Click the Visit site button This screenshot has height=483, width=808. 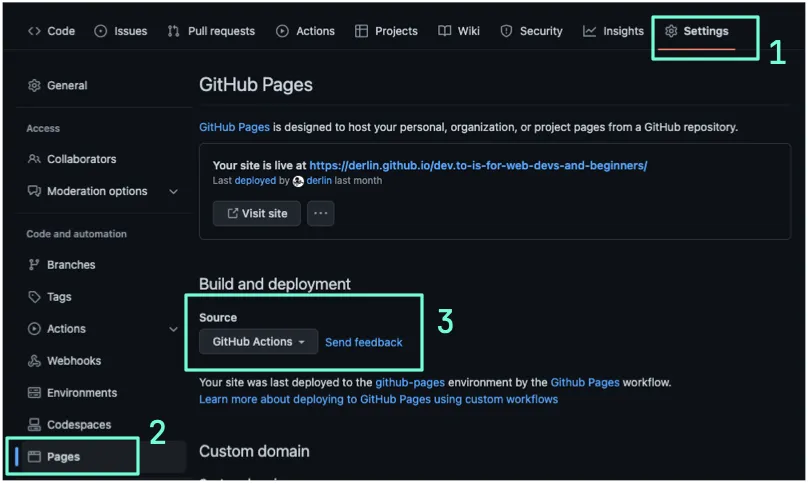(256, 213)
